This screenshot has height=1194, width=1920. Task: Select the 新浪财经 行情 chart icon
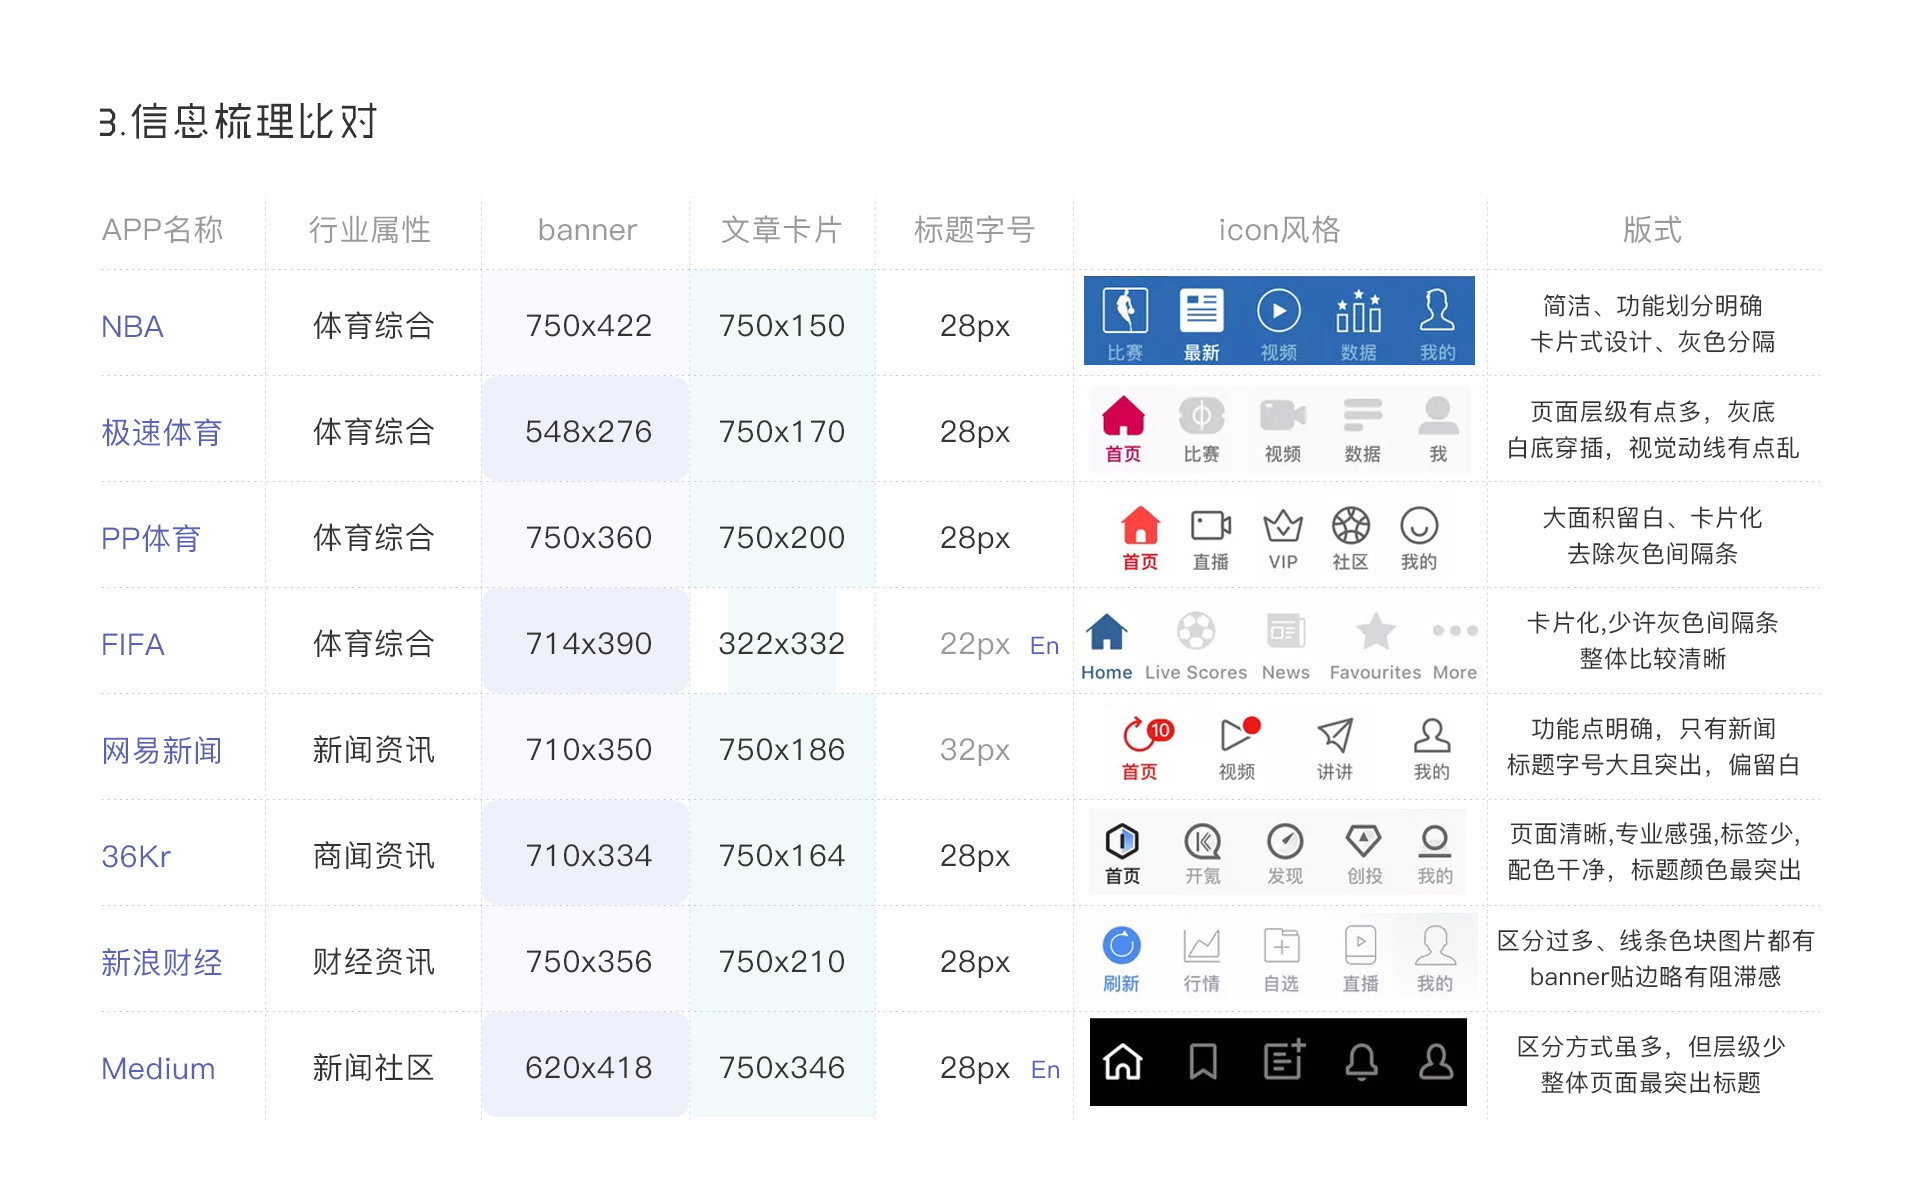(1201, 945)
